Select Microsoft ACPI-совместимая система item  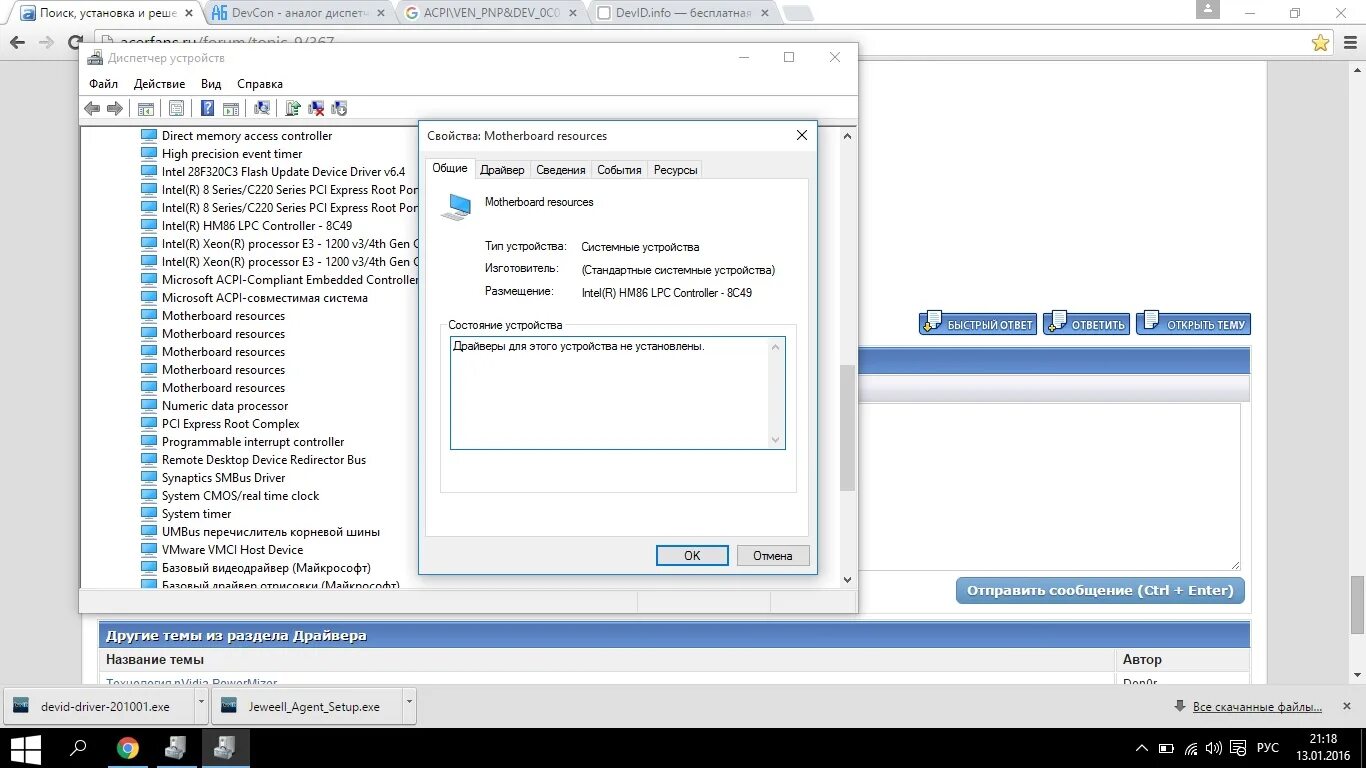click(x=265, y=298)
